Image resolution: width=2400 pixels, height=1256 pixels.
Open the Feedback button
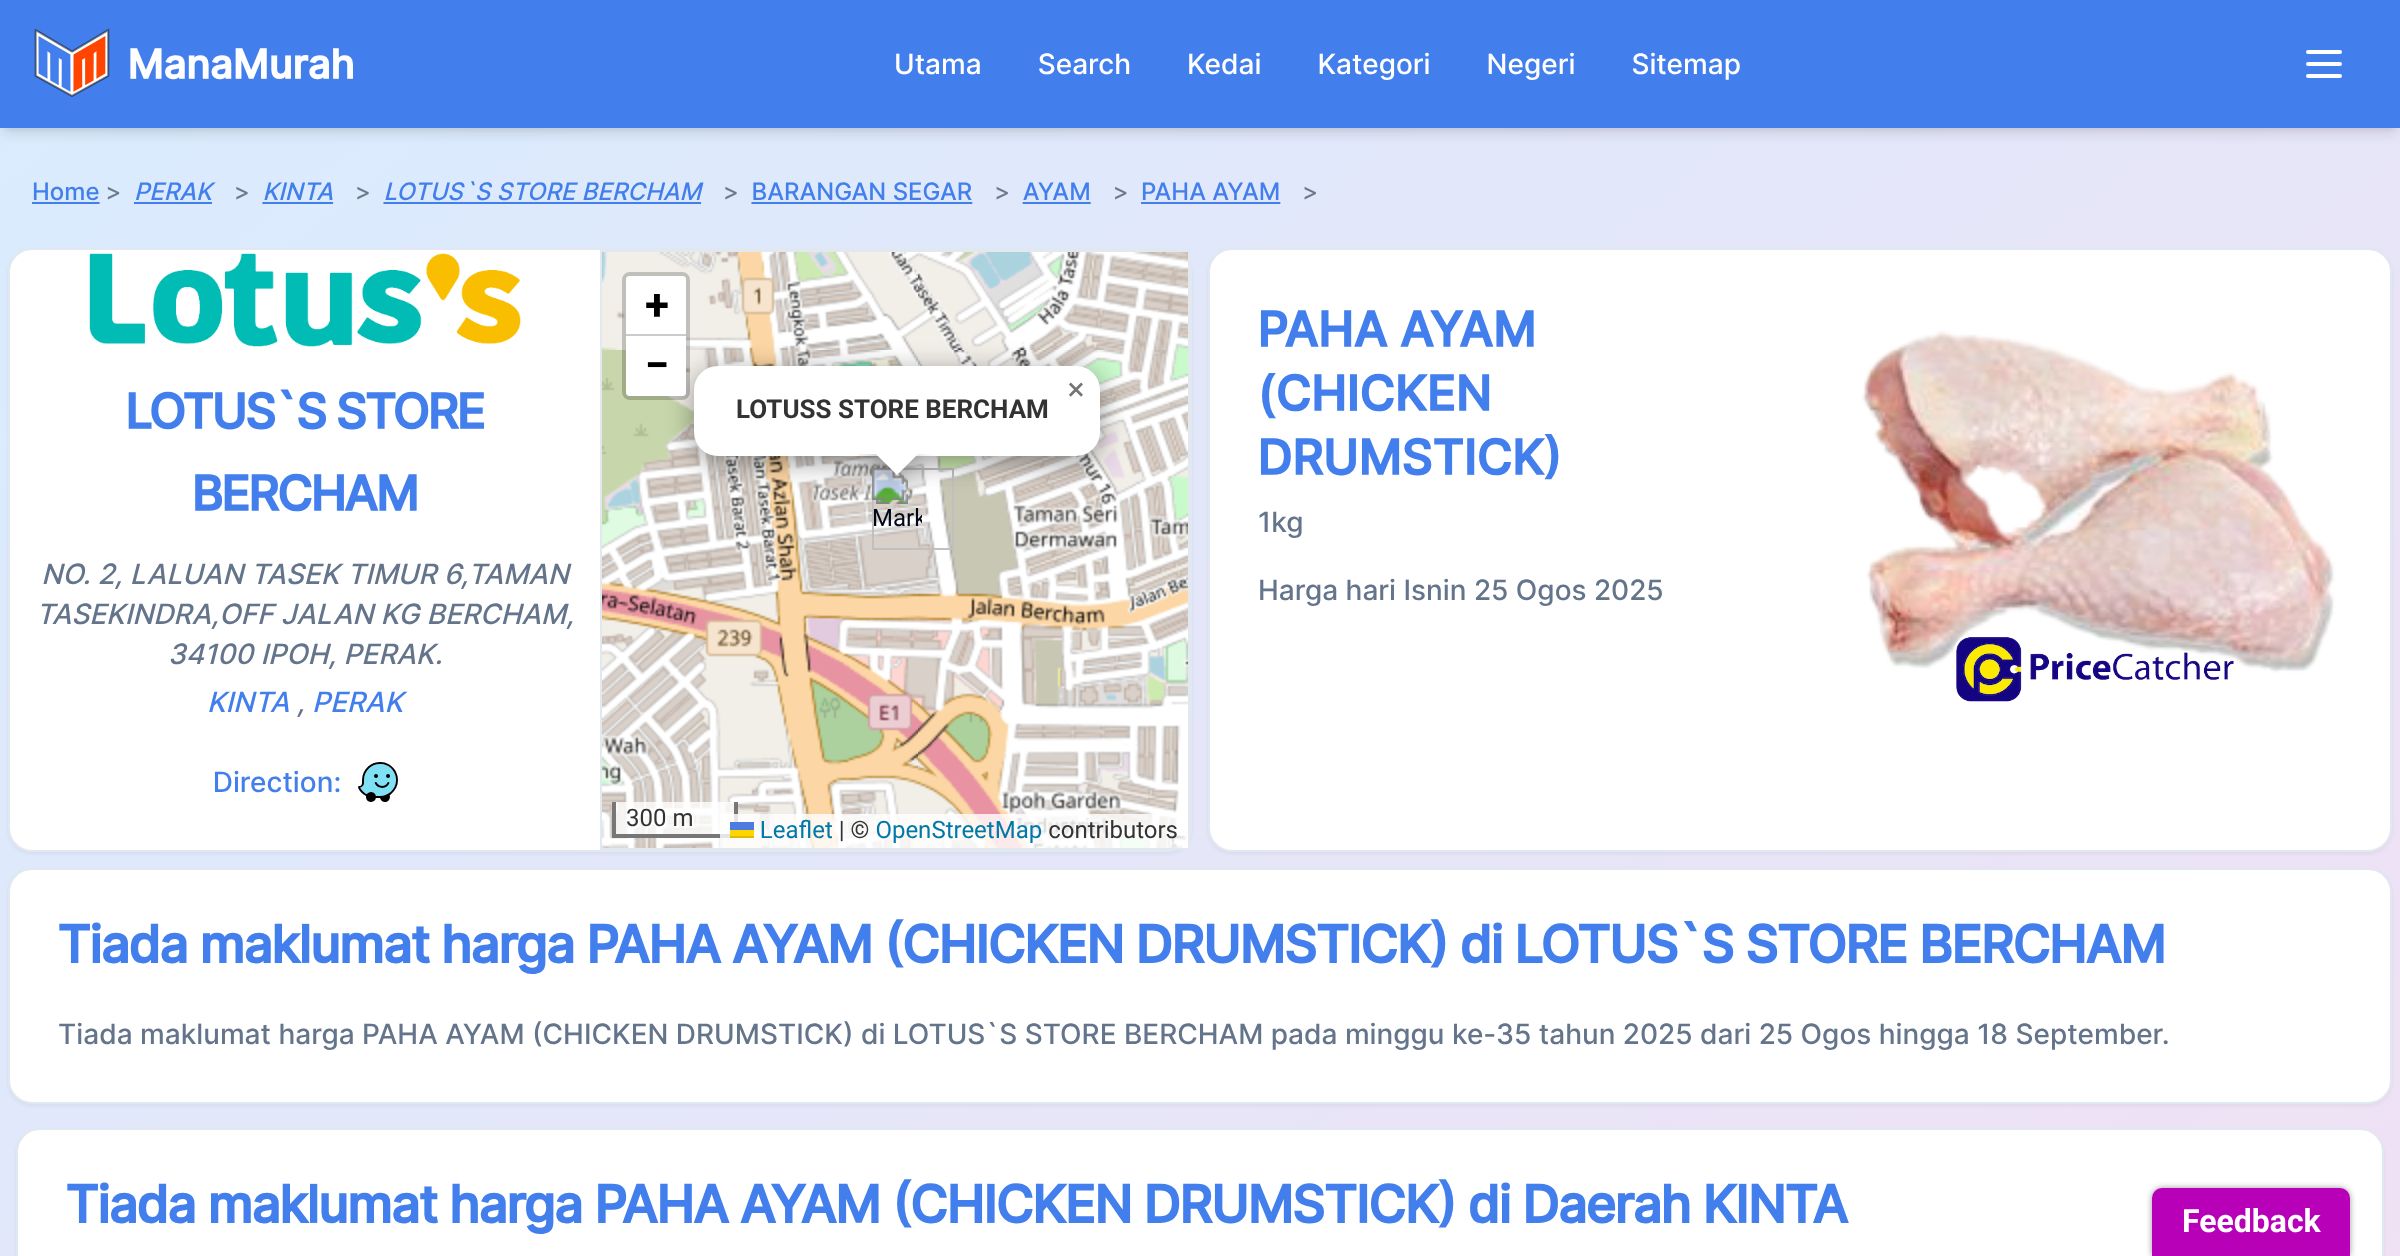[2250, 1220]
